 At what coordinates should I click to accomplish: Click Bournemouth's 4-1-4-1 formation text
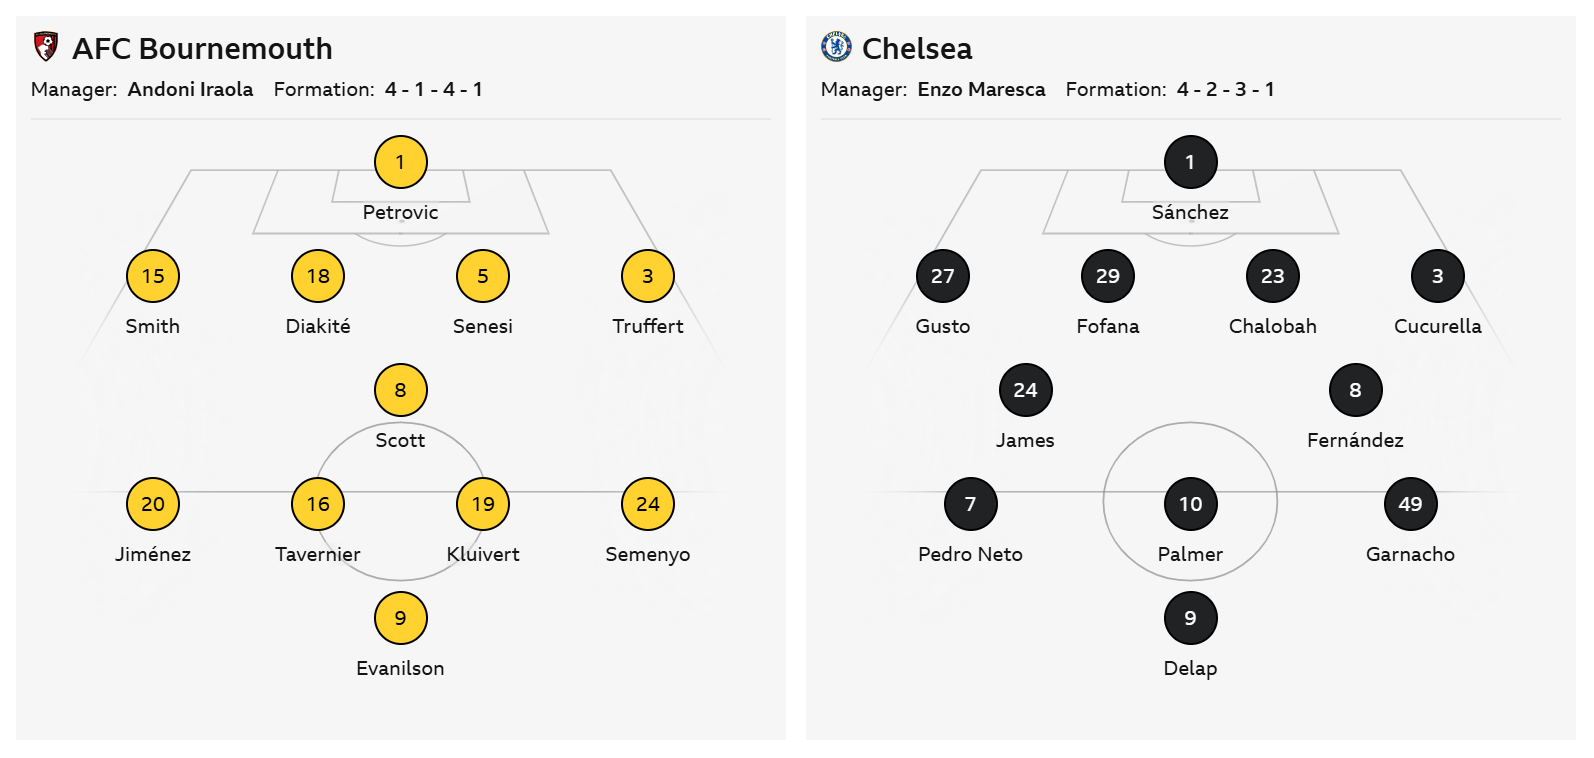(433, 89)
